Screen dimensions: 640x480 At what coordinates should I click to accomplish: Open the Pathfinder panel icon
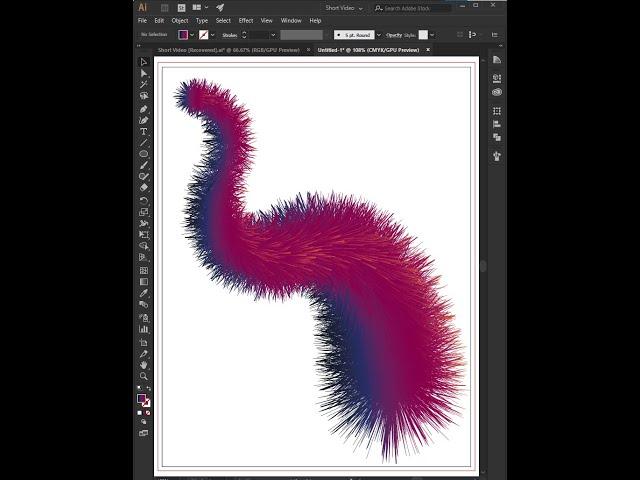click(x=497, y=137)
